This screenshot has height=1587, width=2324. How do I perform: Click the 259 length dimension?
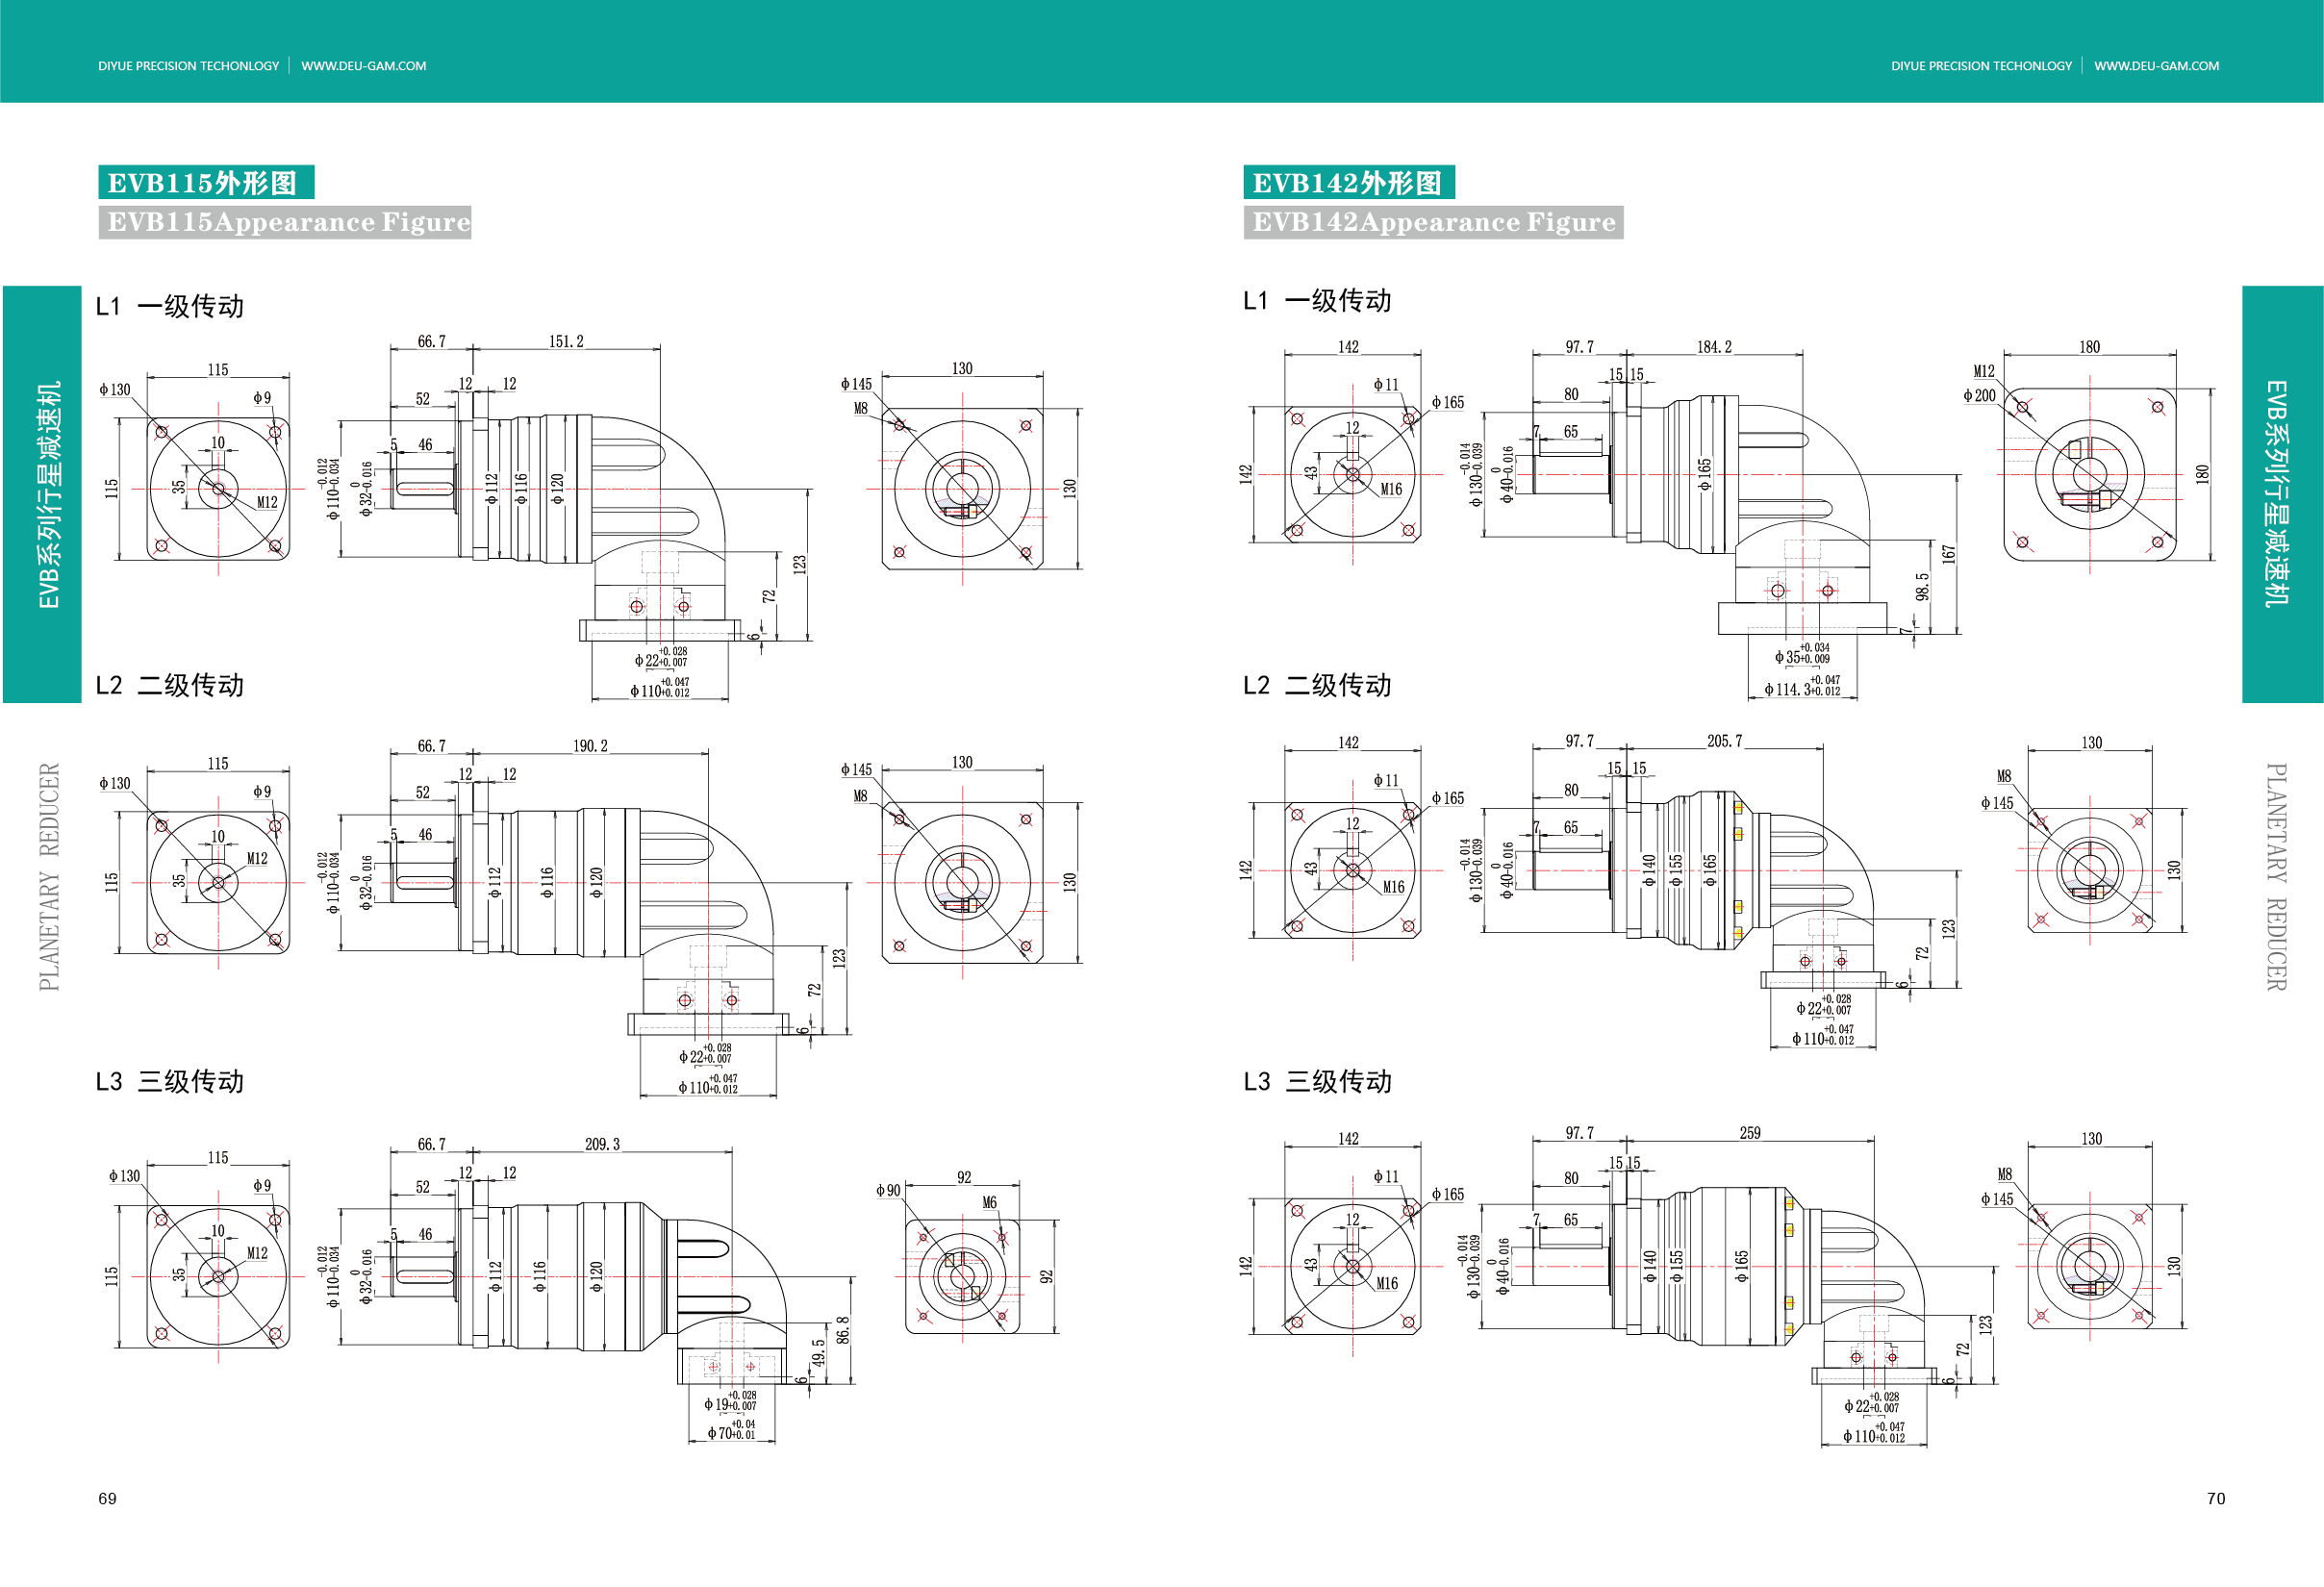(1750, 1133)
